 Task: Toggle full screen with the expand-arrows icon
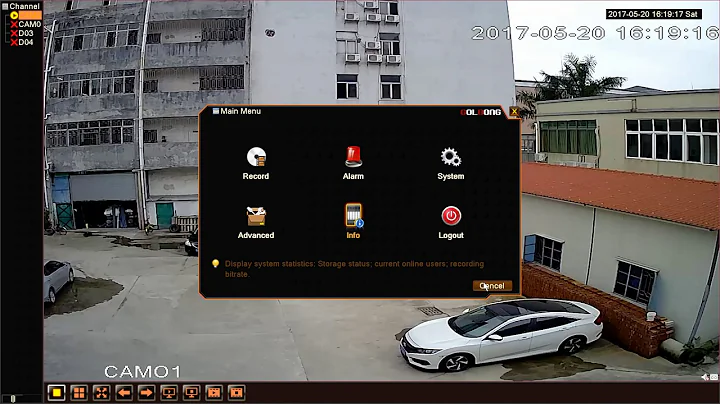pos(101,393)
